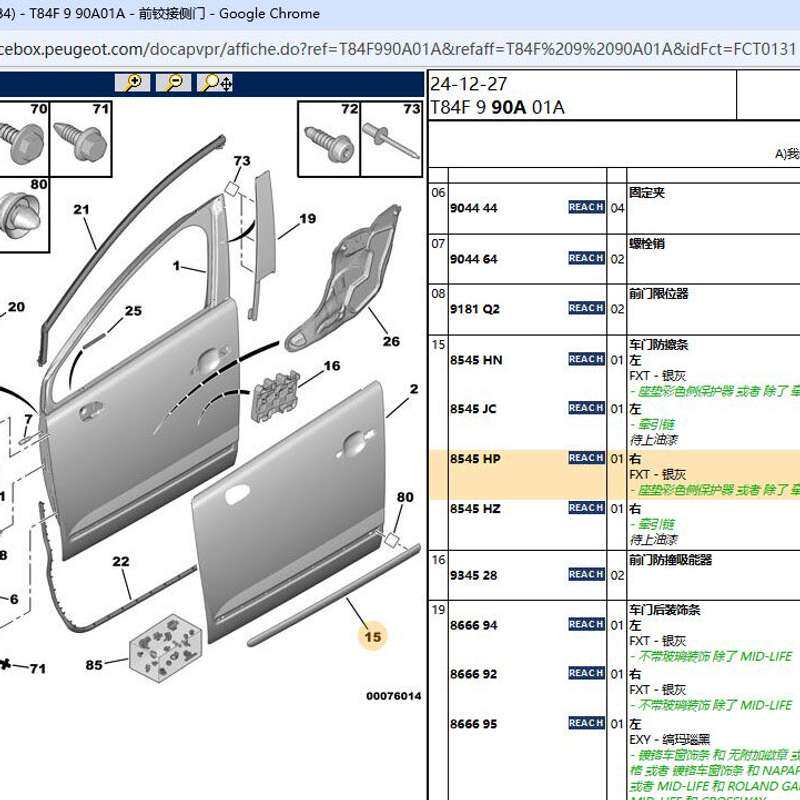The width and height of the screenshot is (800, 800).
Task: Zoom in on the parts diagram
Action: (x=133, y=83)
